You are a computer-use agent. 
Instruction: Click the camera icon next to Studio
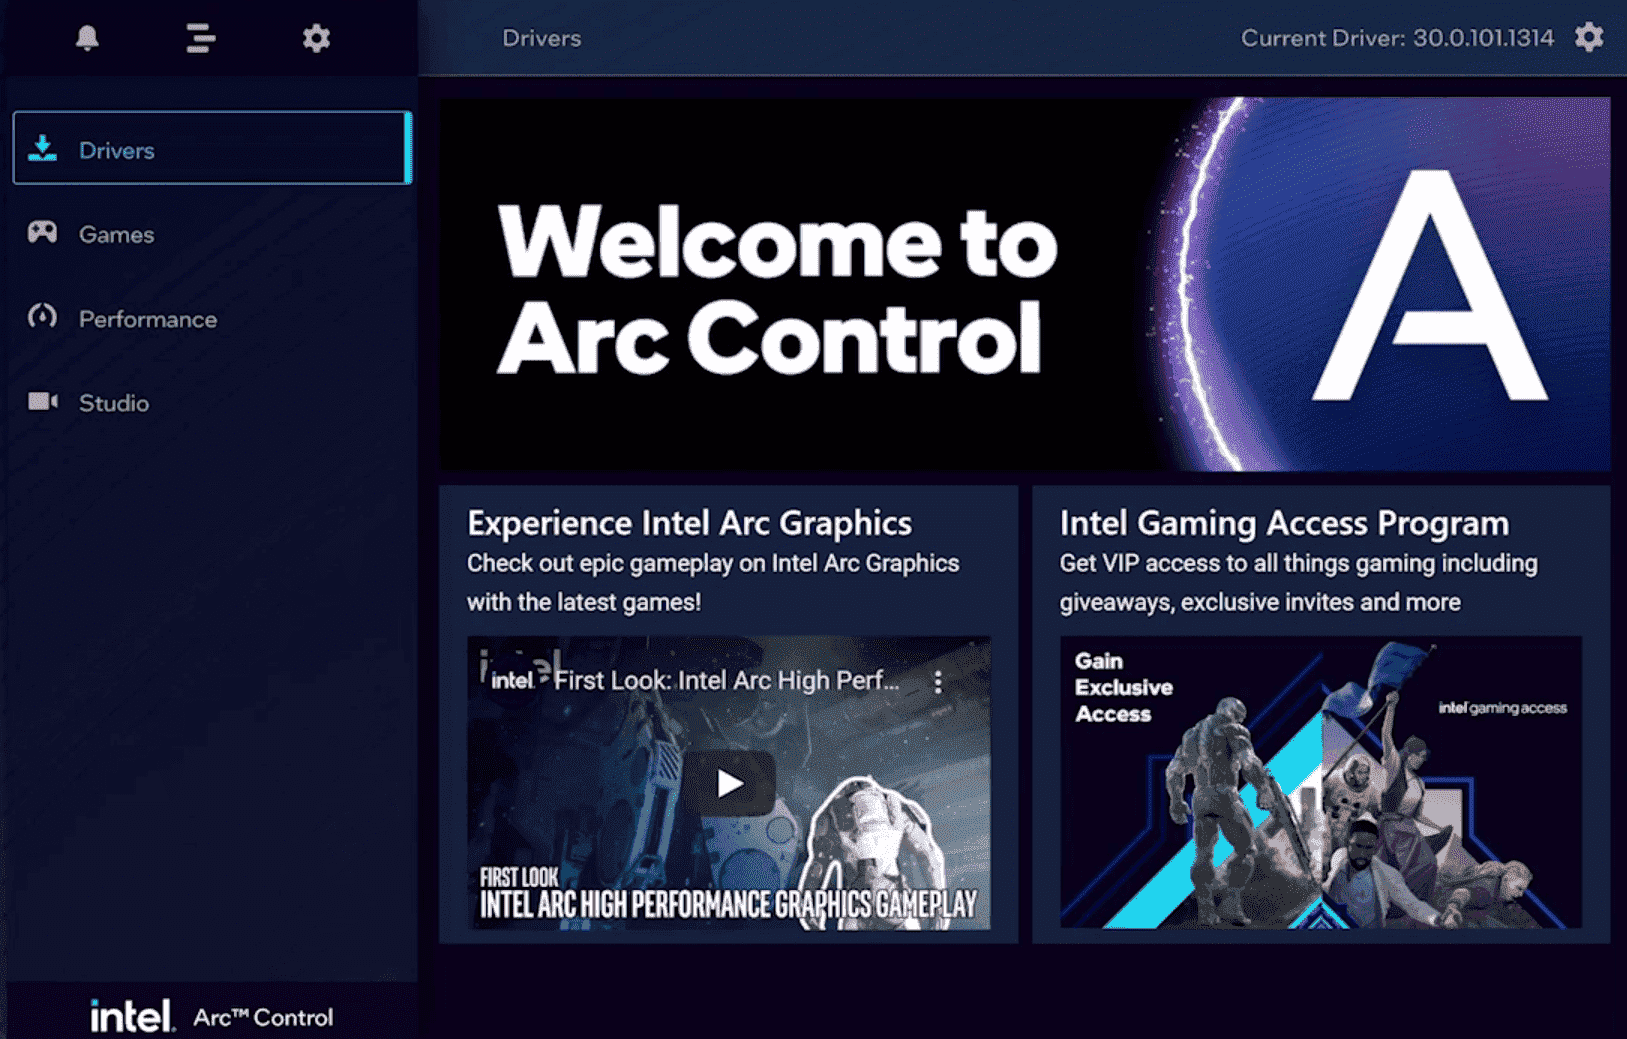tap(42, 402)
